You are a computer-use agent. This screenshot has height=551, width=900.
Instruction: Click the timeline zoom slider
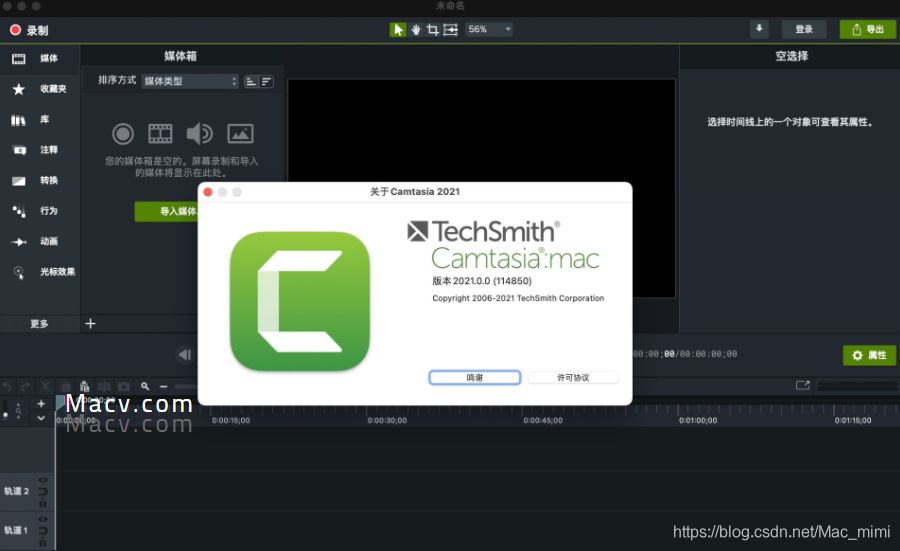point(185,387)
